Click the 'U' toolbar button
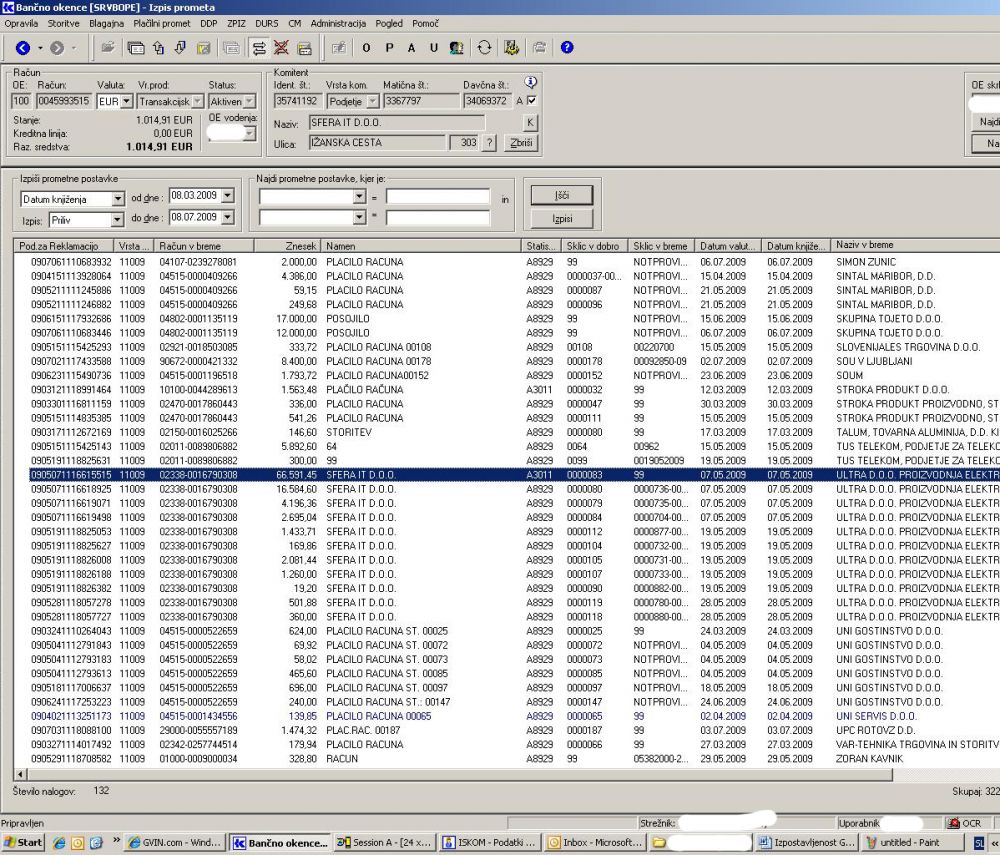 click(x=434, y=47)
